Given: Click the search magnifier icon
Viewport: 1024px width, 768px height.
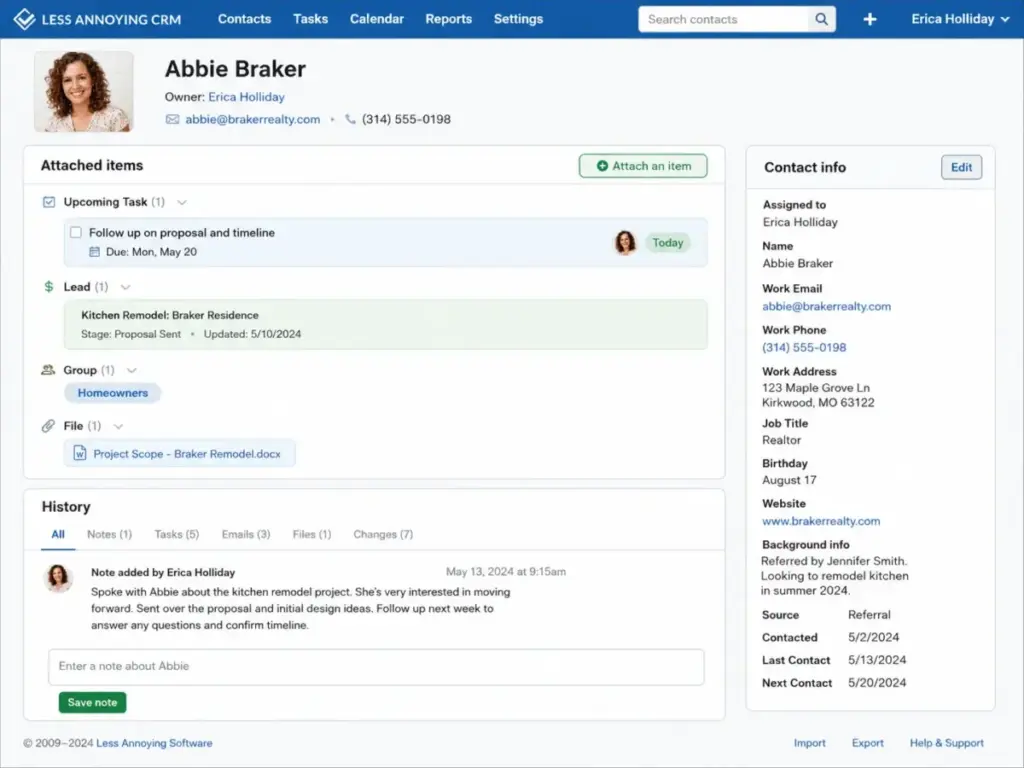Looking at the screenshot, I should (x=821, y=19).
